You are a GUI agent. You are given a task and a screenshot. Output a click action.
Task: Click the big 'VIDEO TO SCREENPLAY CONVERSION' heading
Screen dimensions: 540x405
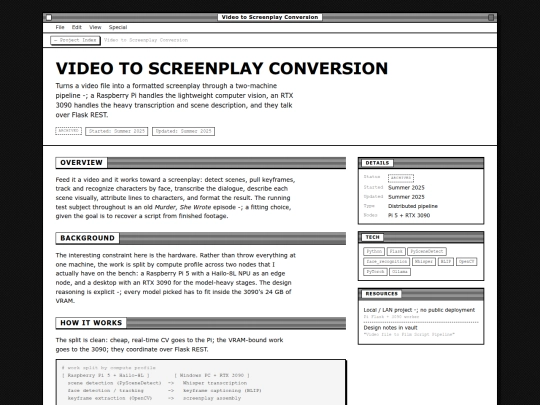[x=222, y=68]
